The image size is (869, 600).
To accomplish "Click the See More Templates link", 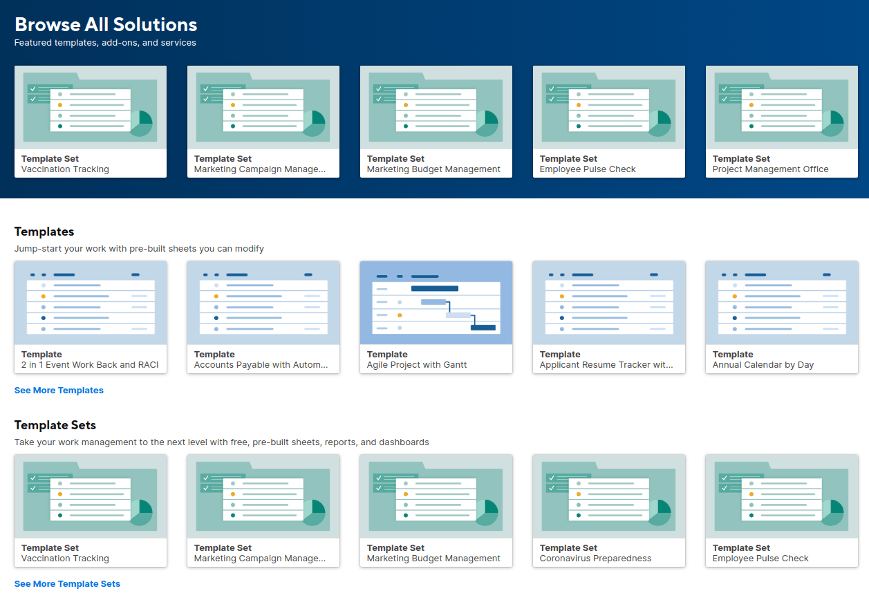I will coord(58,390).
